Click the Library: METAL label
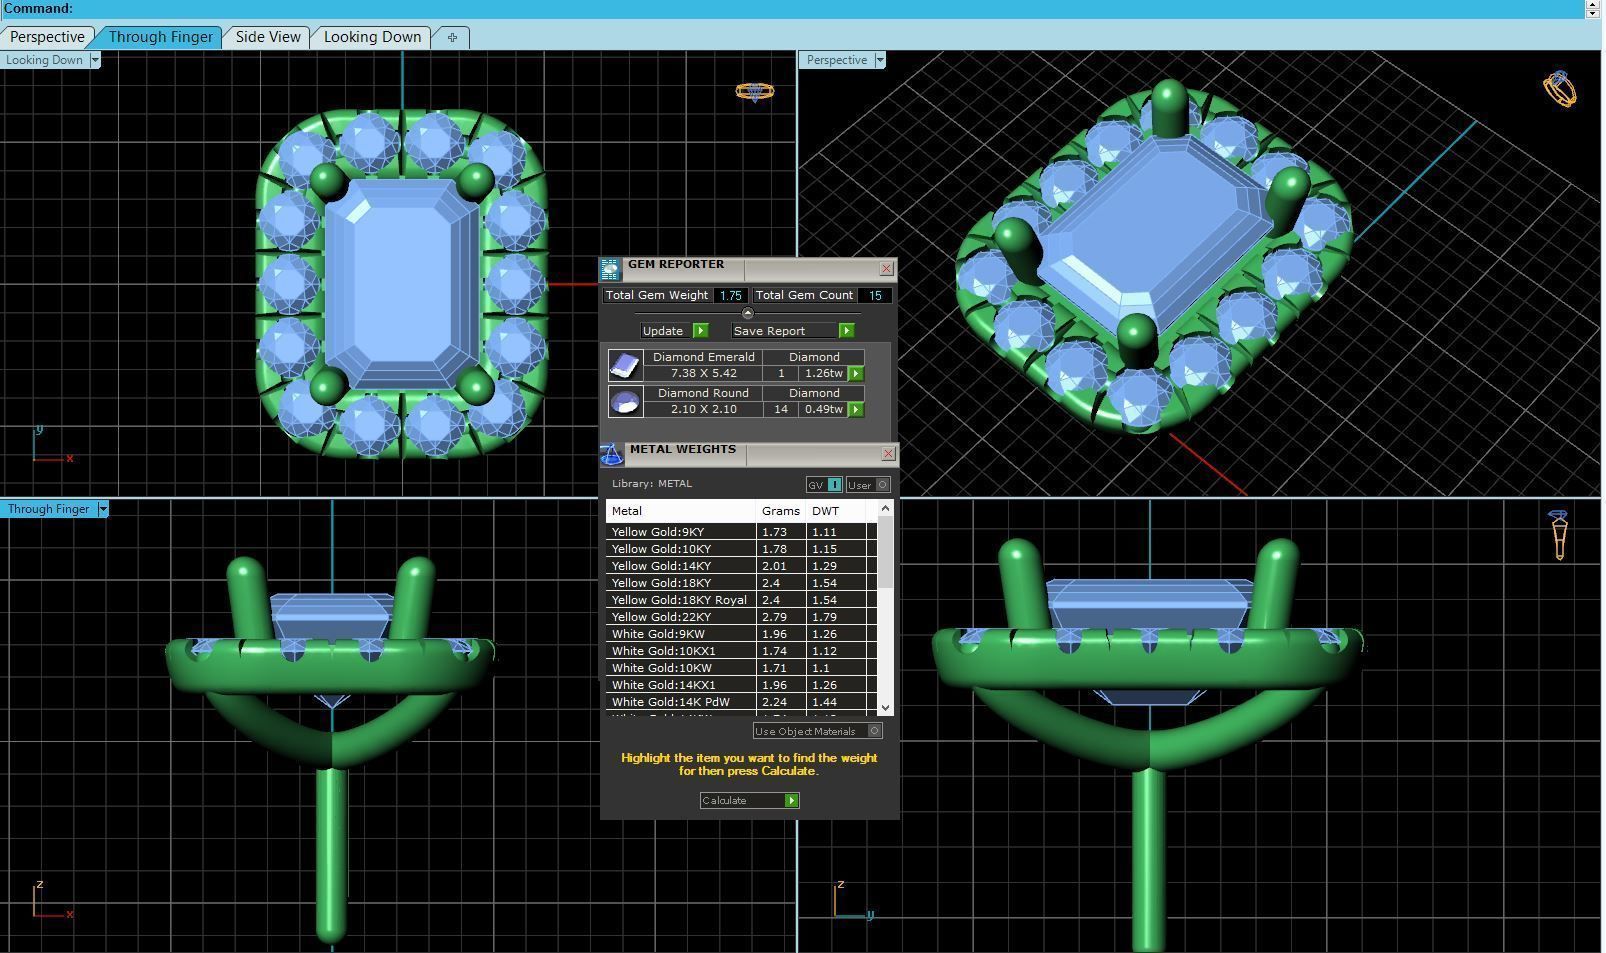 pyautogui.click(x=652, y=484)
